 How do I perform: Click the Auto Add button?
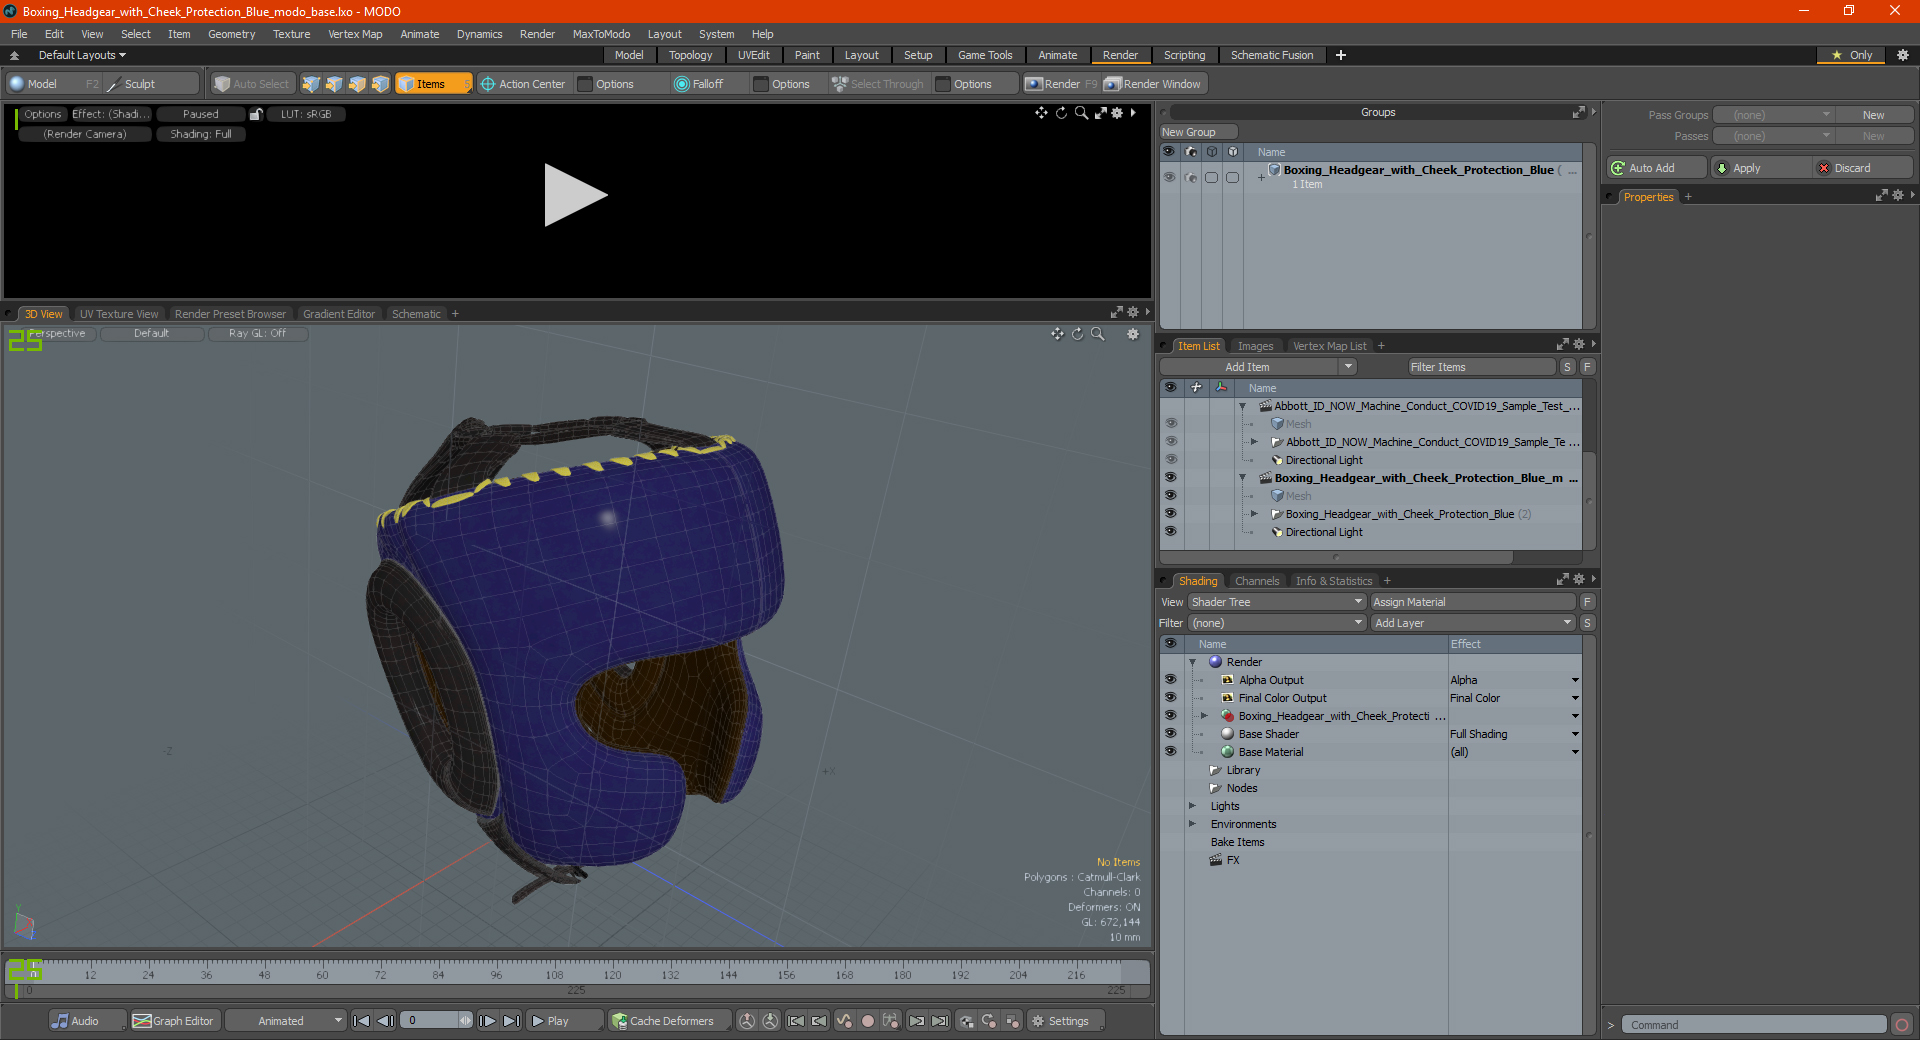[1656, 168]
